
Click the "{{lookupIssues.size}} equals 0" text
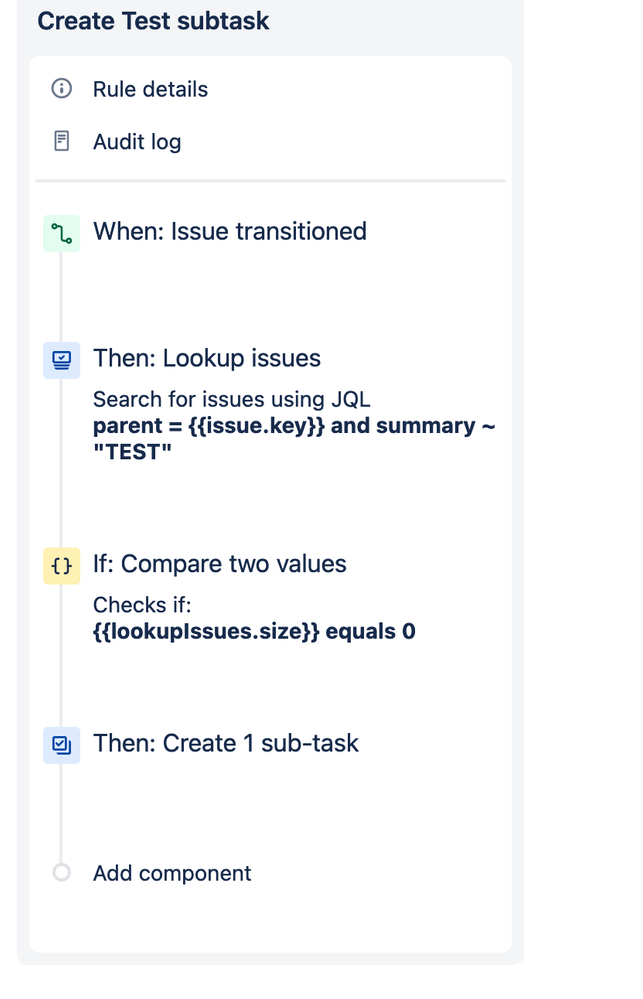click(x=254, y=631)
